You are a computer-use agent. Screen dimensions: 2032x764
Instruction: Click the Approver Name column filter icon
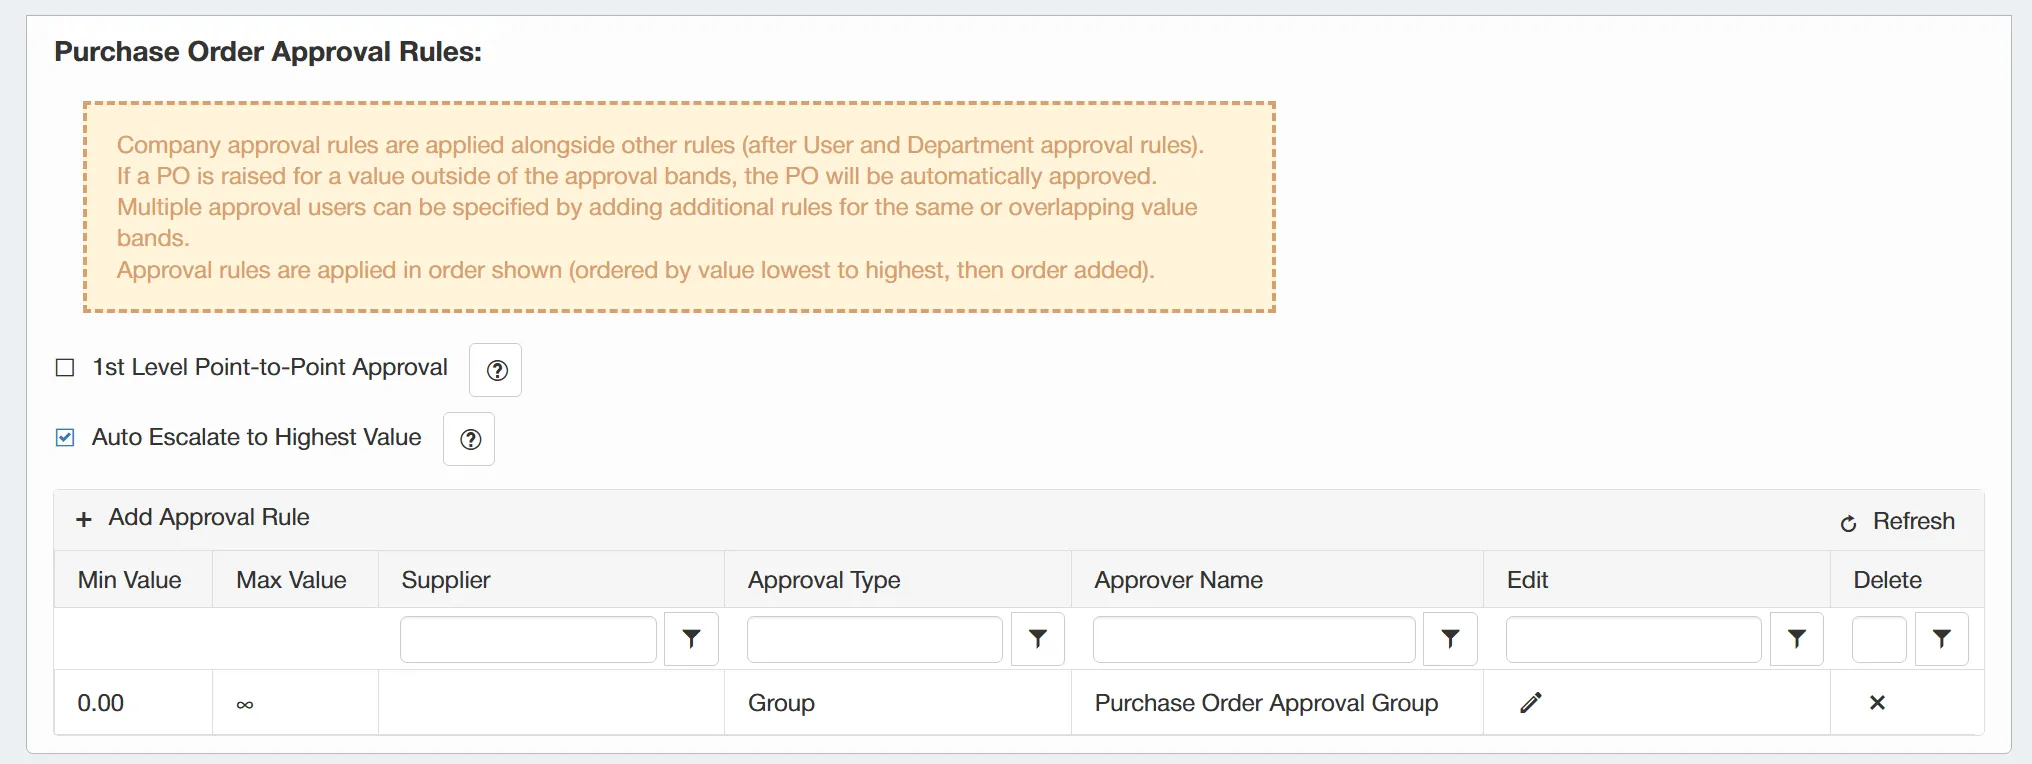(x=1450, y=639)
